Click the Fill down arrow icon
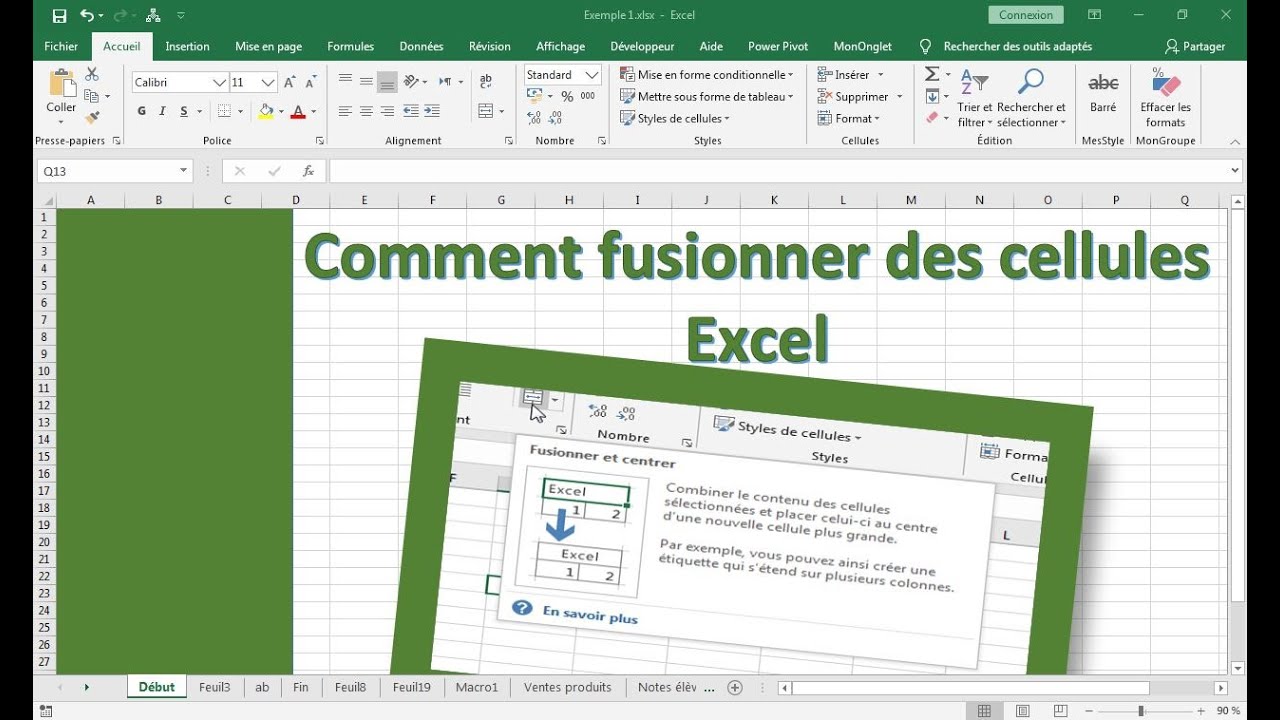This screenshot has height=720, width=1280. click(x=932, y=97)
